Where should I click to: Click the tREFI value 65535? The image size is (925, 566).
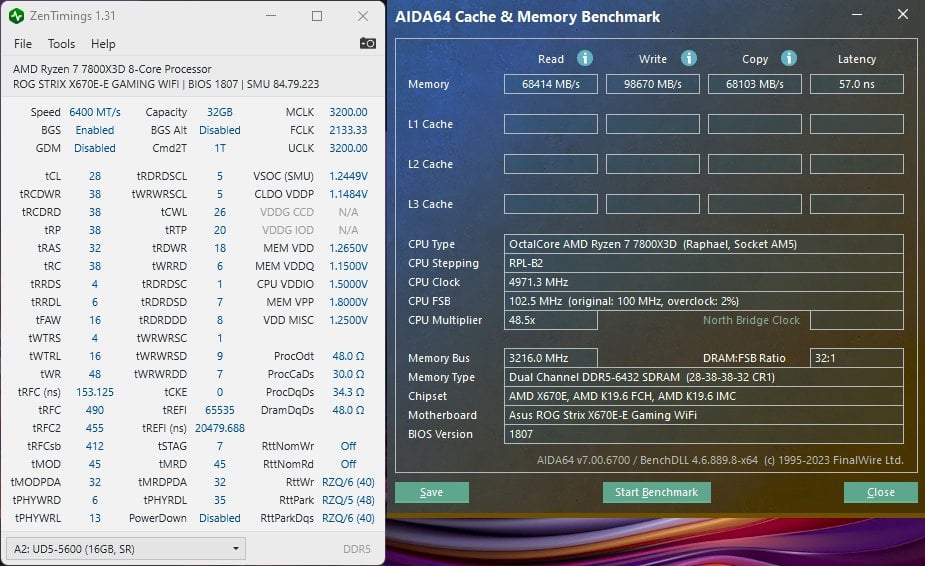(219, 410)
